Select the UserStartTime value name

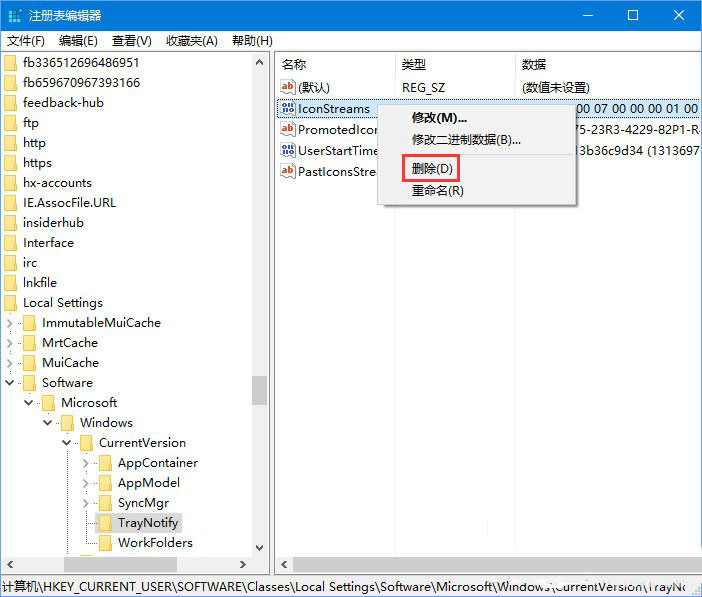click(x=338, y=150)
